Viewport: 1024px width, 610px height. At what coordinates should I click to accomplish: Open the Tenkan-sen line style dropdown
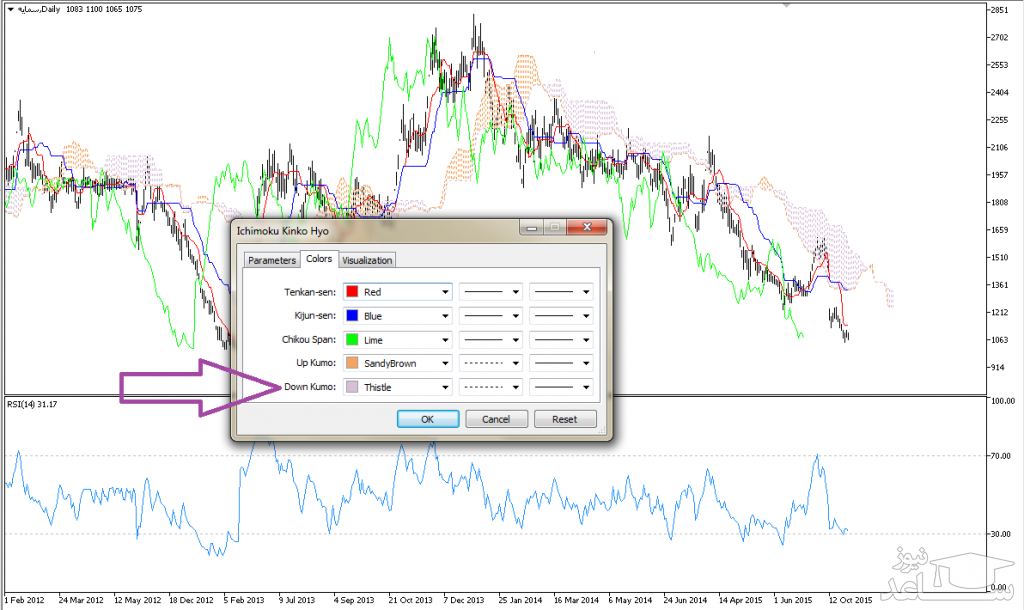pos(491,292)
